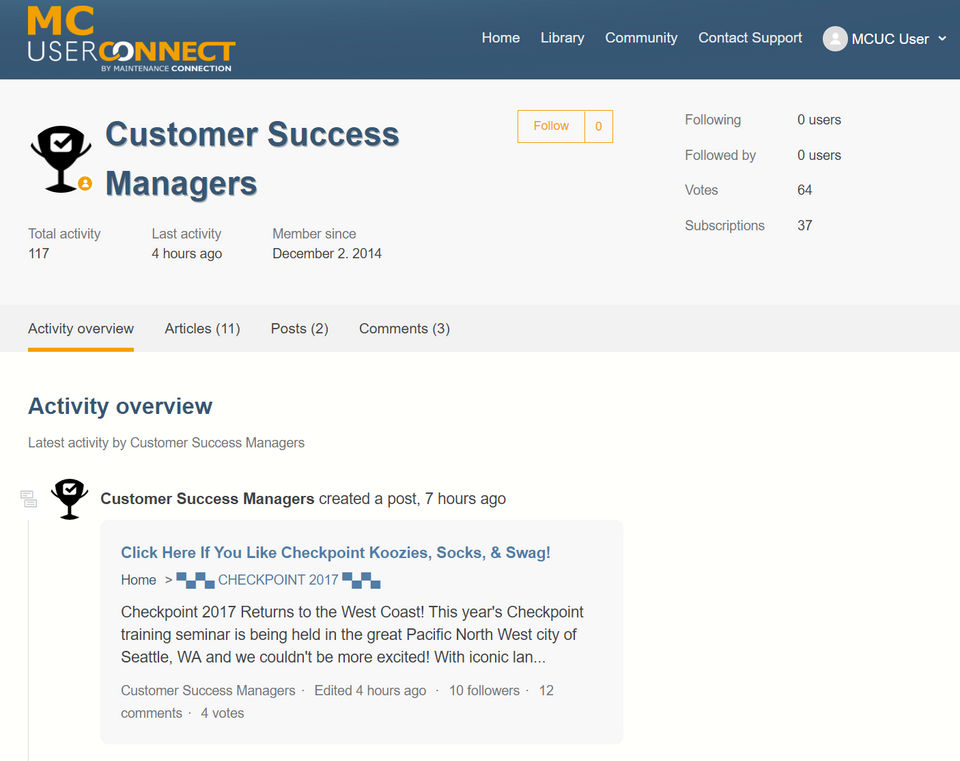
Task: Click the '0 users' Followed by value
Action: coord(819,156)
